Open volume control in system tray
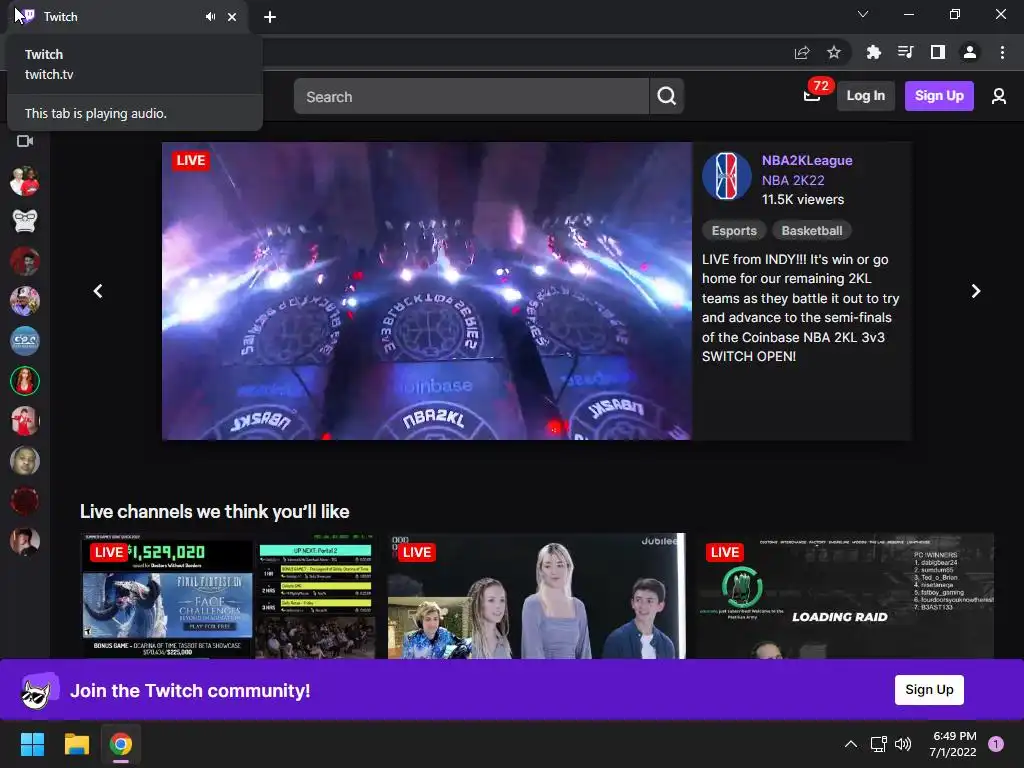 pos(903,744)
